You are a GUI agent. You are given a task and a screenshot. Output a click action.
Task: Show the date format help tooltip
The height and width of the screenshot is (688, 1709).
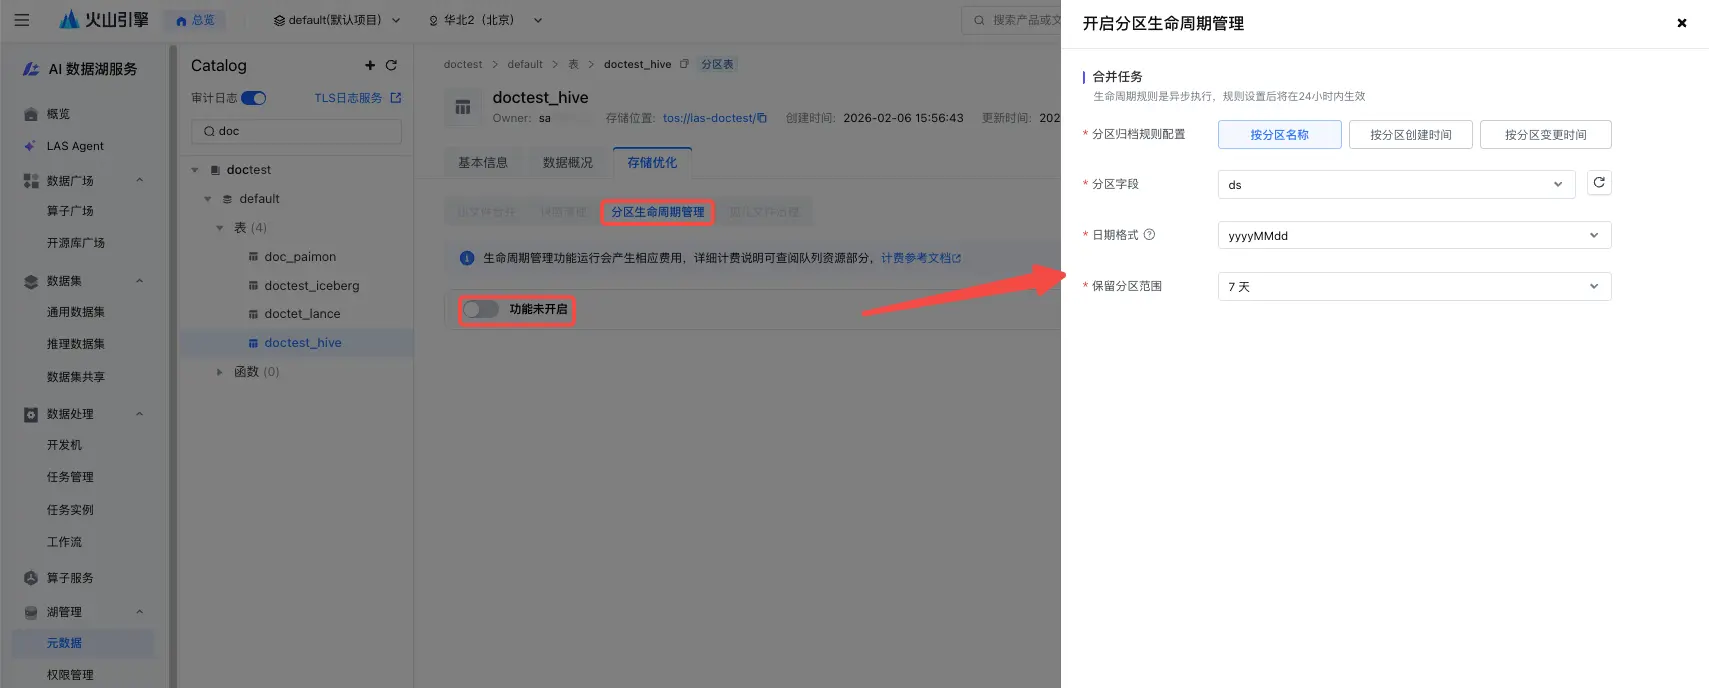(1149, 235)
